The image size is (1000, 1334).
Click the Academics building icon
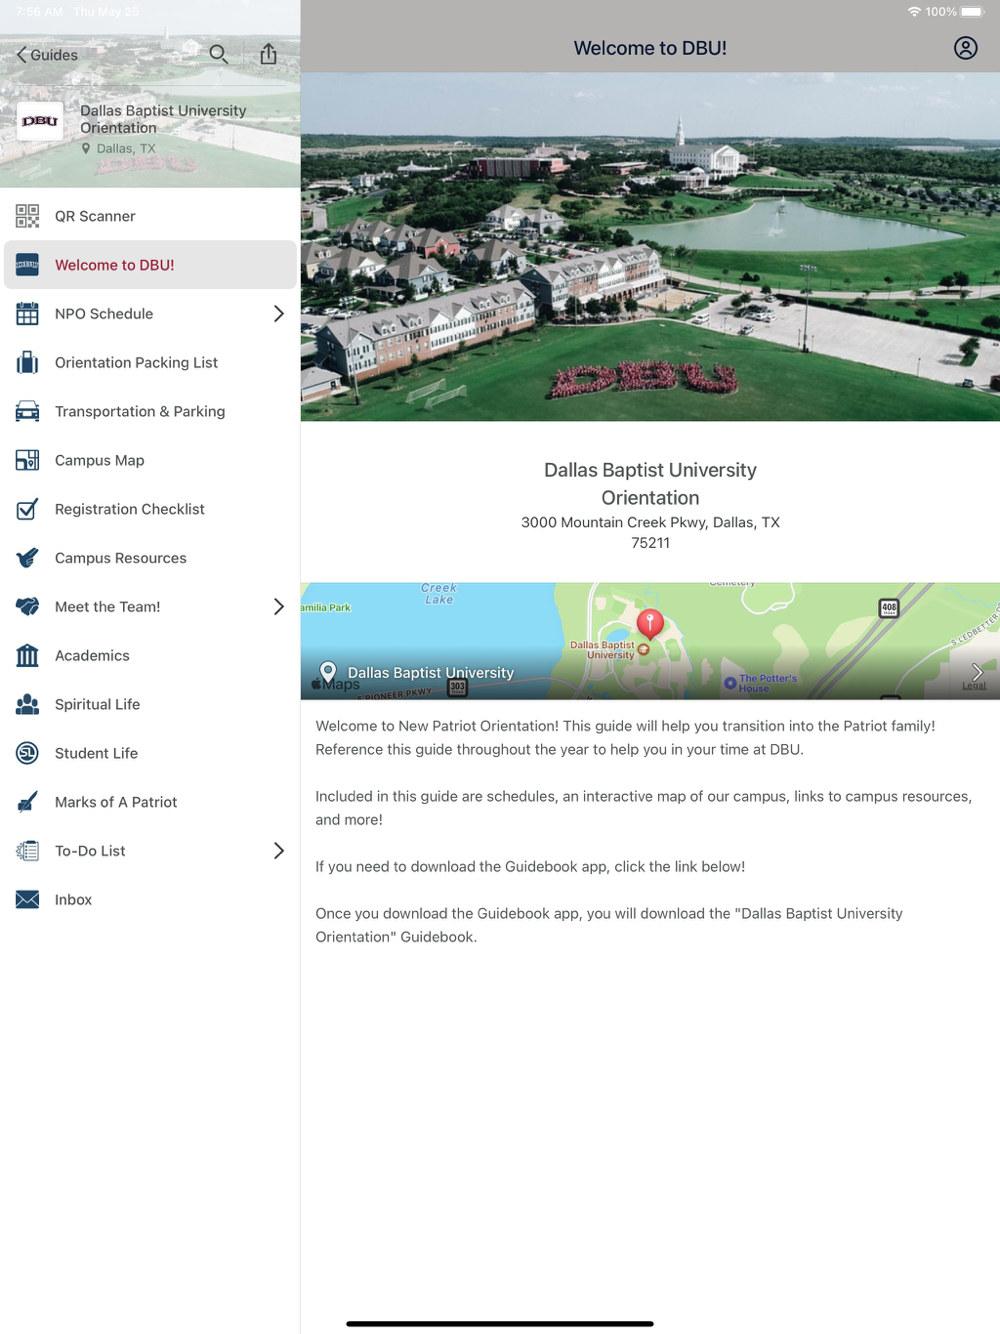click(28, 656)
